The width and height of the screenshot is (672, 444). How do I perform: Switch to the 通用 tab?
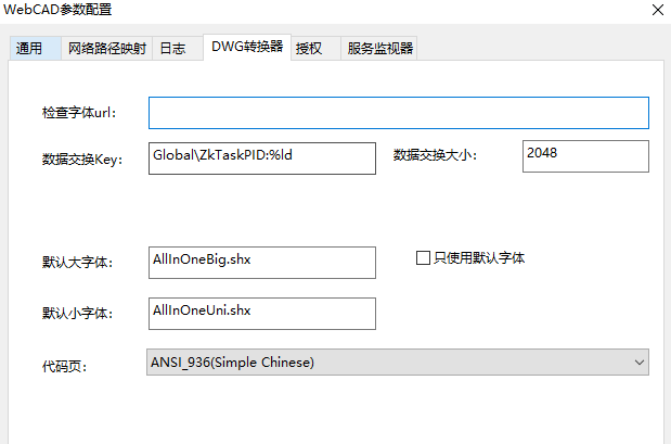click(x=35, y=48)
